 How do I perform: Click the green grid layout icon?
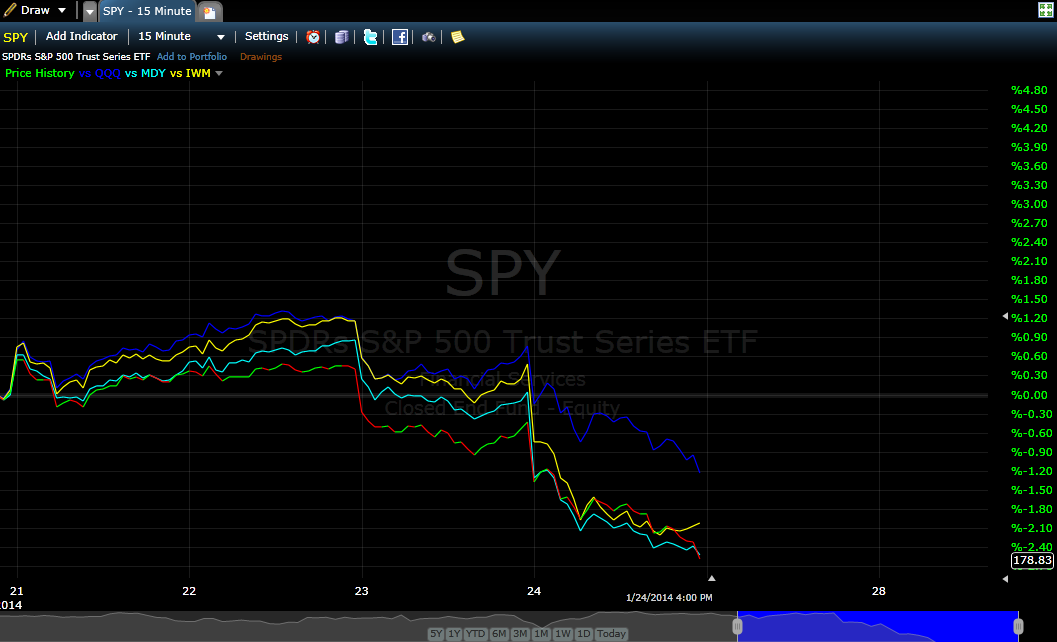(x=1046, y=9)
